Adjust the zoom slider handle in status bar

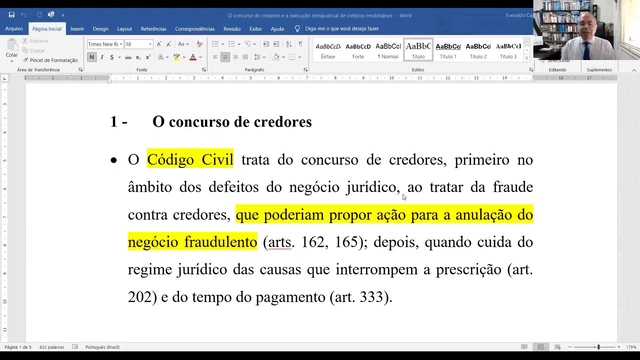point(598,347)
